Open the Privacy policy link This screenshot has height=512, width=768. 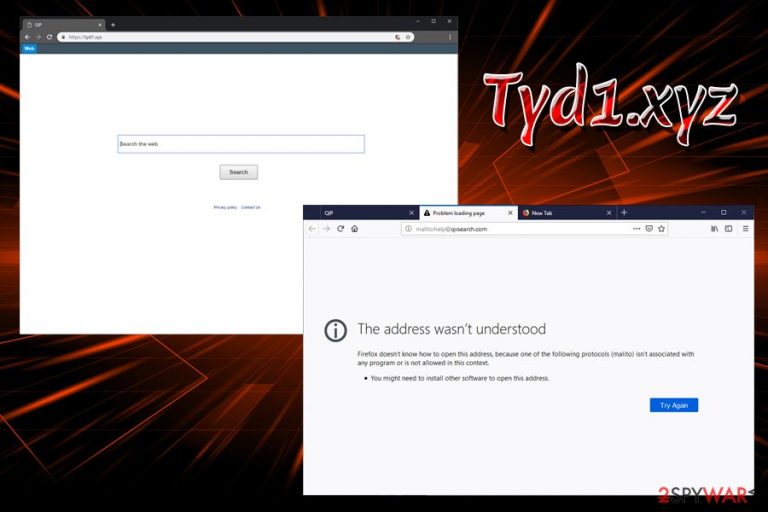[225, 207]
